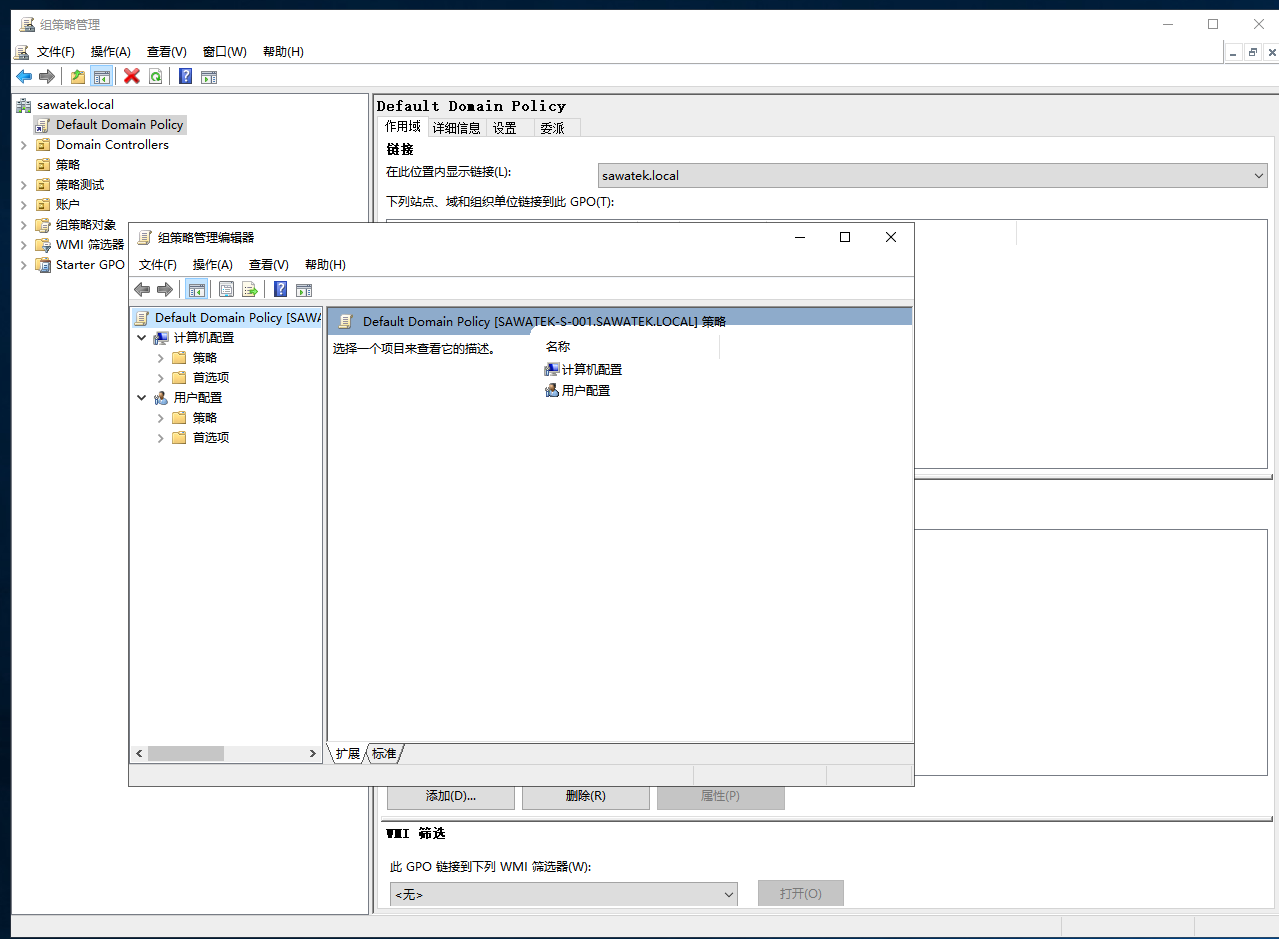This screenshot has height=939, width=1279.
Task: Click the blue back arrow in main toolbar
Action: [24, 76]
